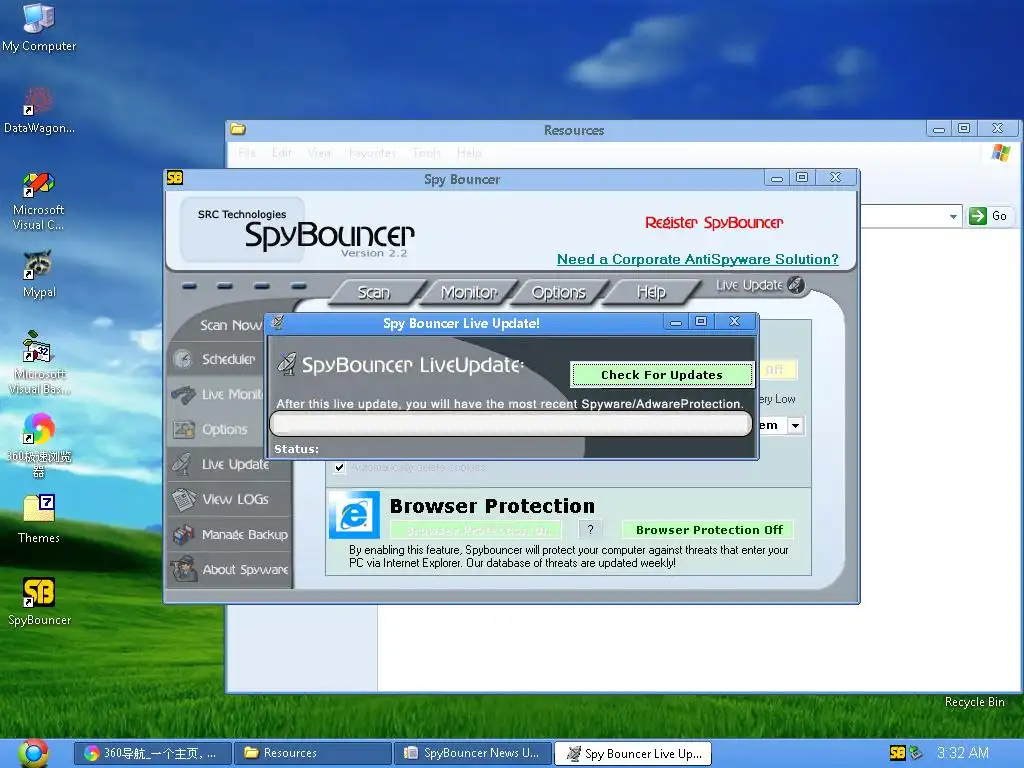Open the Scan tab
The image size is (1024, 768).
click(x=374, y=293)
